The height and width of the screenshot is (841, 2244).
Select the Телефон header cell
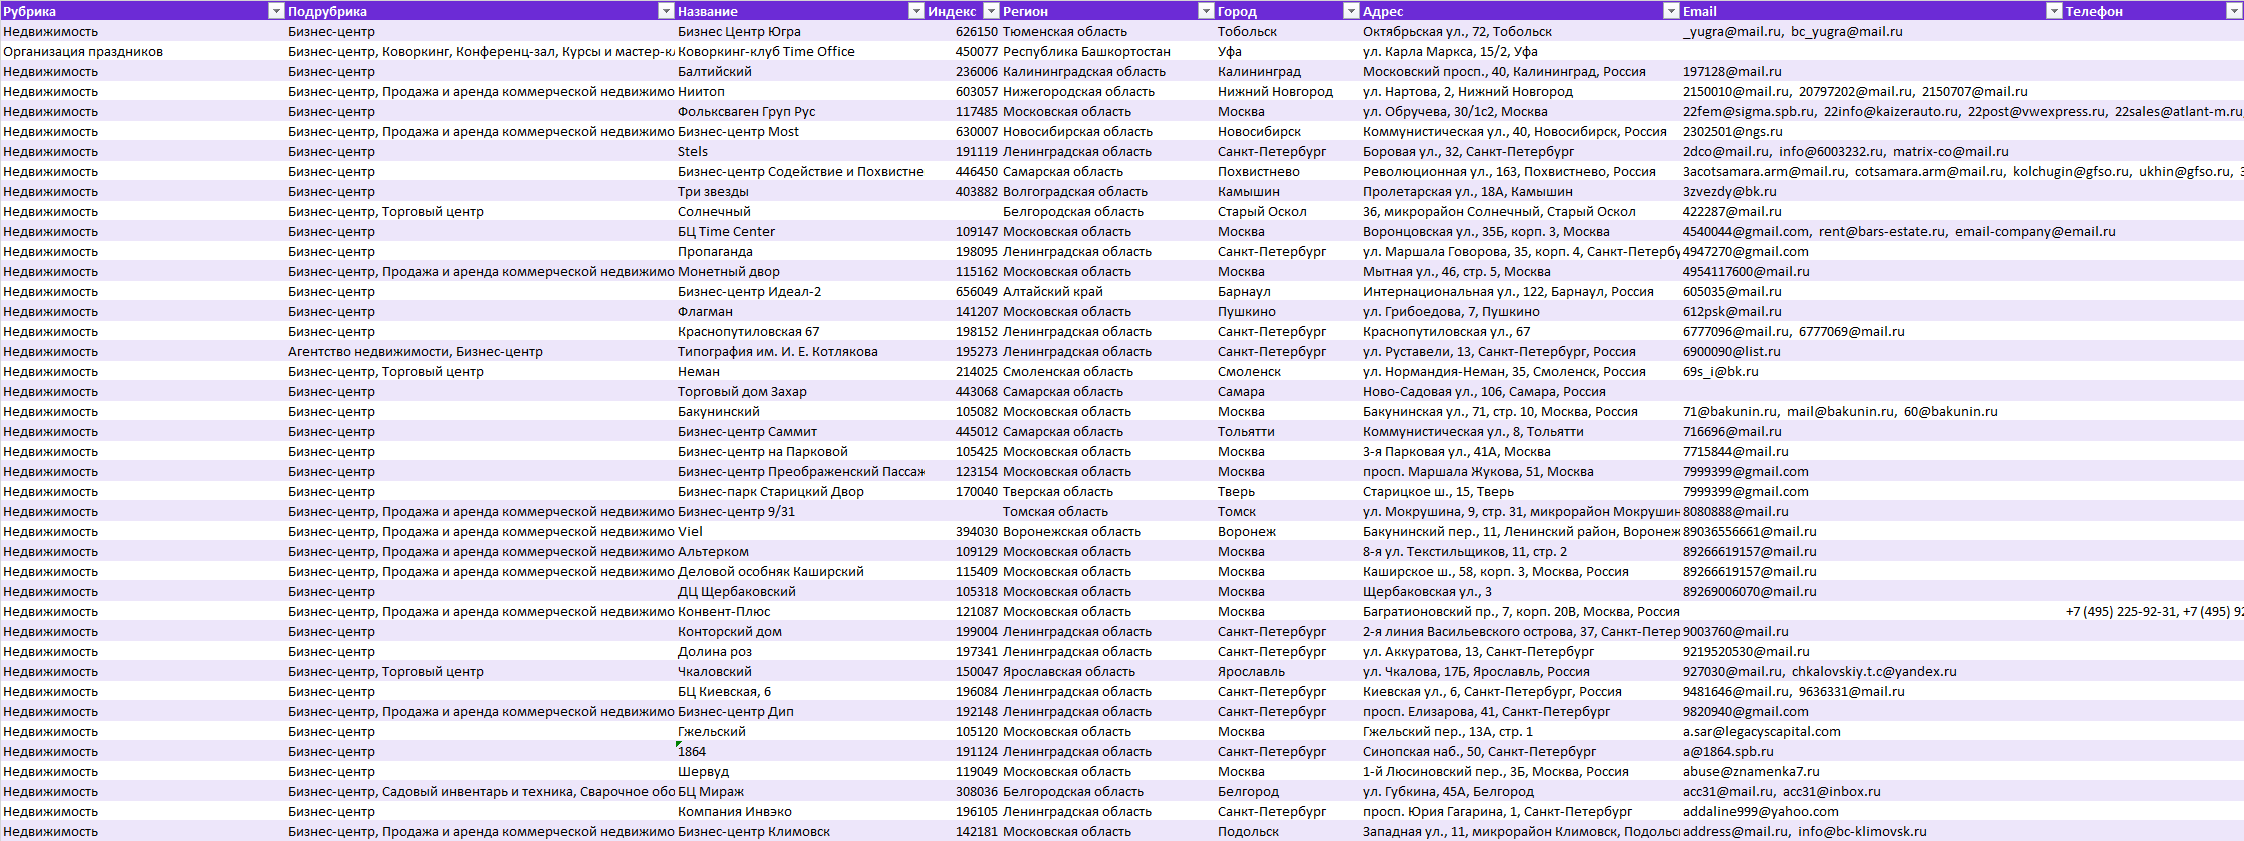(x=2153, y=11)
